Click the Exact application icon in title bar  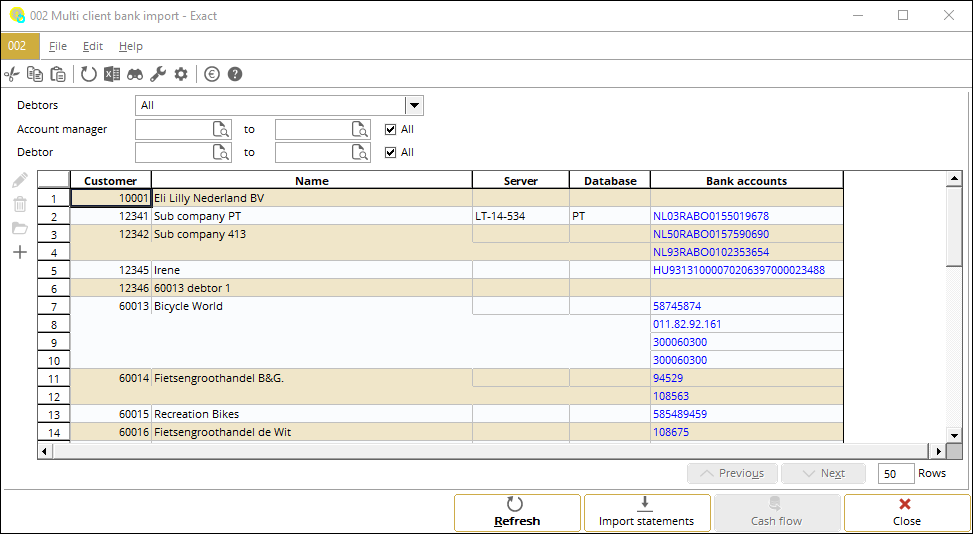(17, 15)
